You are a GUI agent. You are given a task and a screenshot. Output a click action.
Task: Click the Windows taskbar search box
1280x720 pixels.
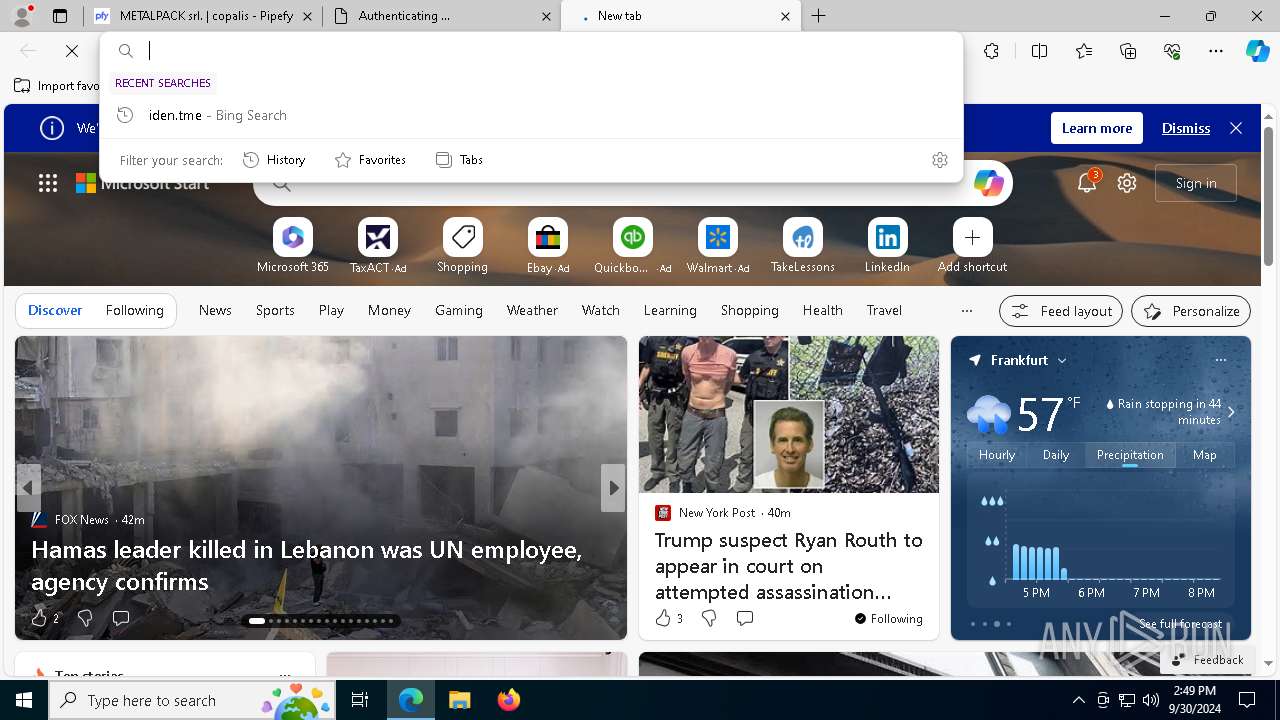coord(193,700)
